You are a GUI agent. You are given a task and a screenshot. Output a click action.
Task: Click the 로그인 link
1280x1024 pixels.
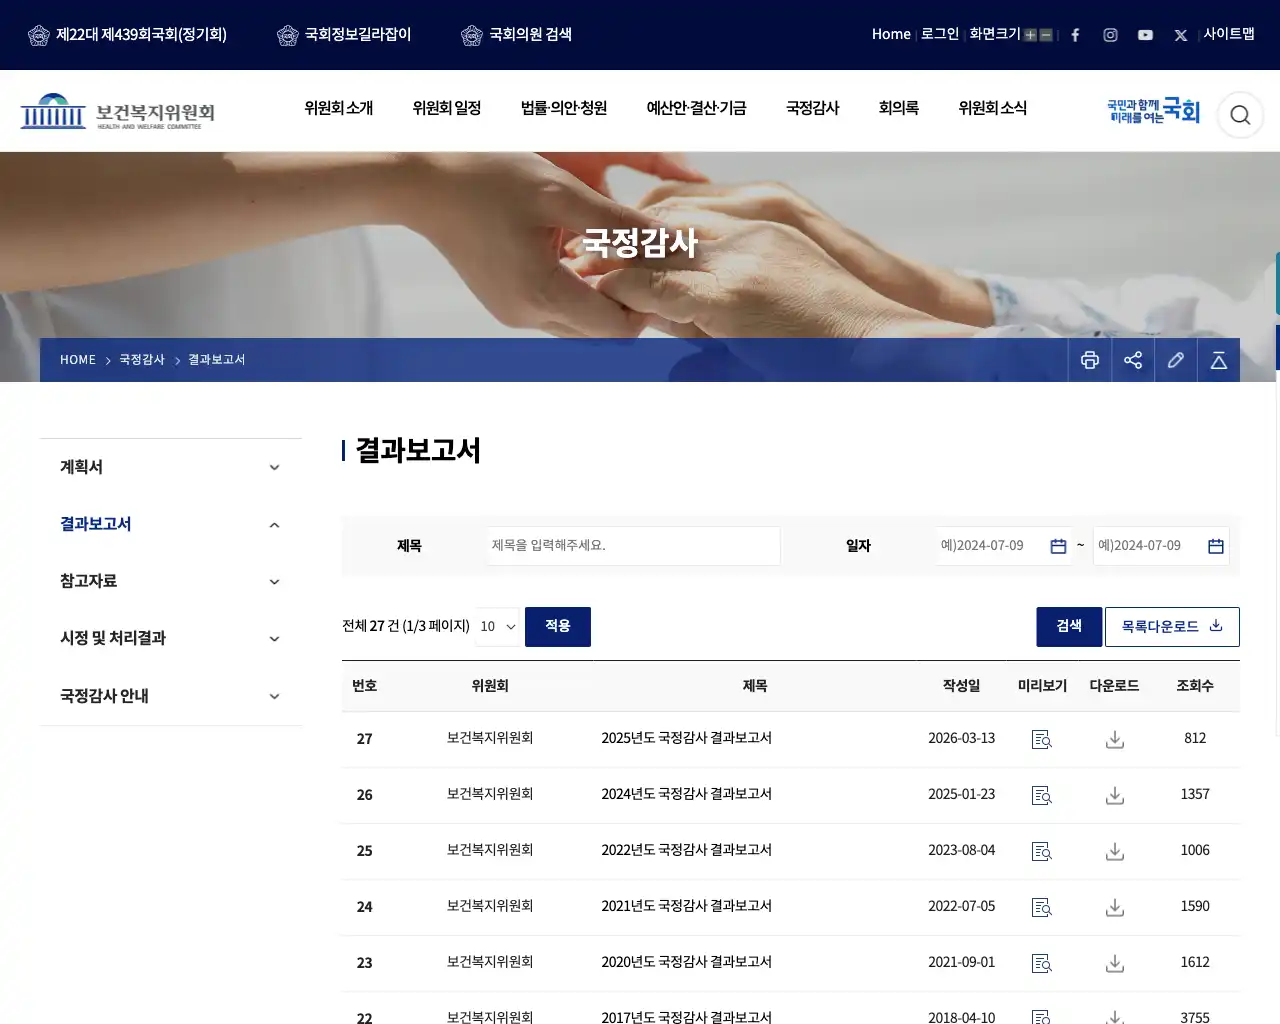point(940,34)
